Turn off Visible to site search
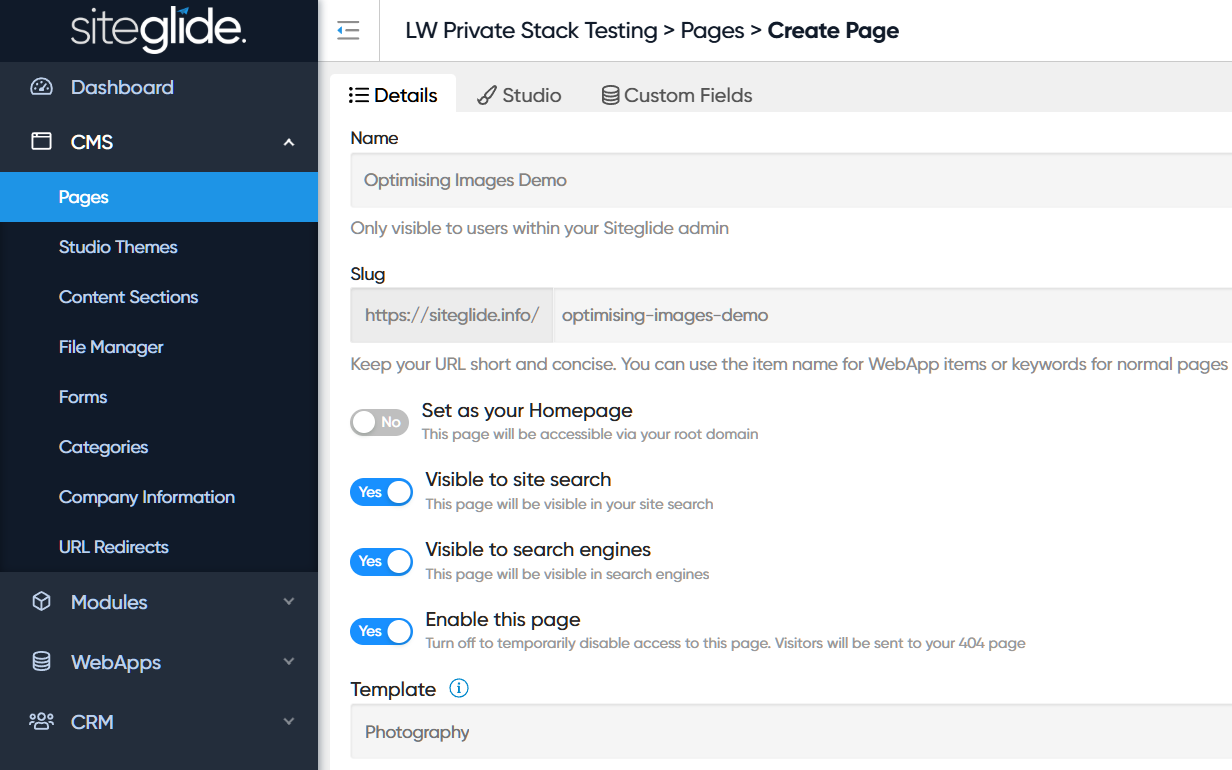This screenshot has height=770, width=1232. click(381, 492)
